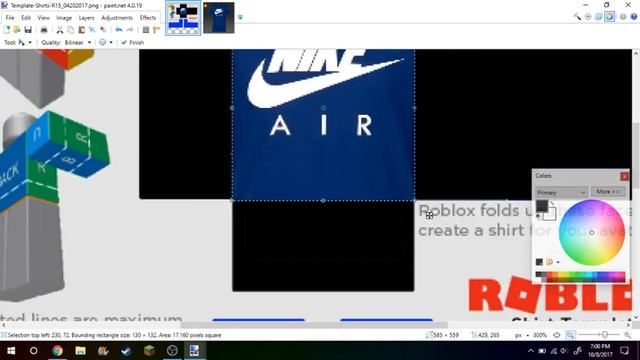This screenshot has height=360, width=640.
Task: Click the horizontal scrollbar thumb
Action: 314,325
